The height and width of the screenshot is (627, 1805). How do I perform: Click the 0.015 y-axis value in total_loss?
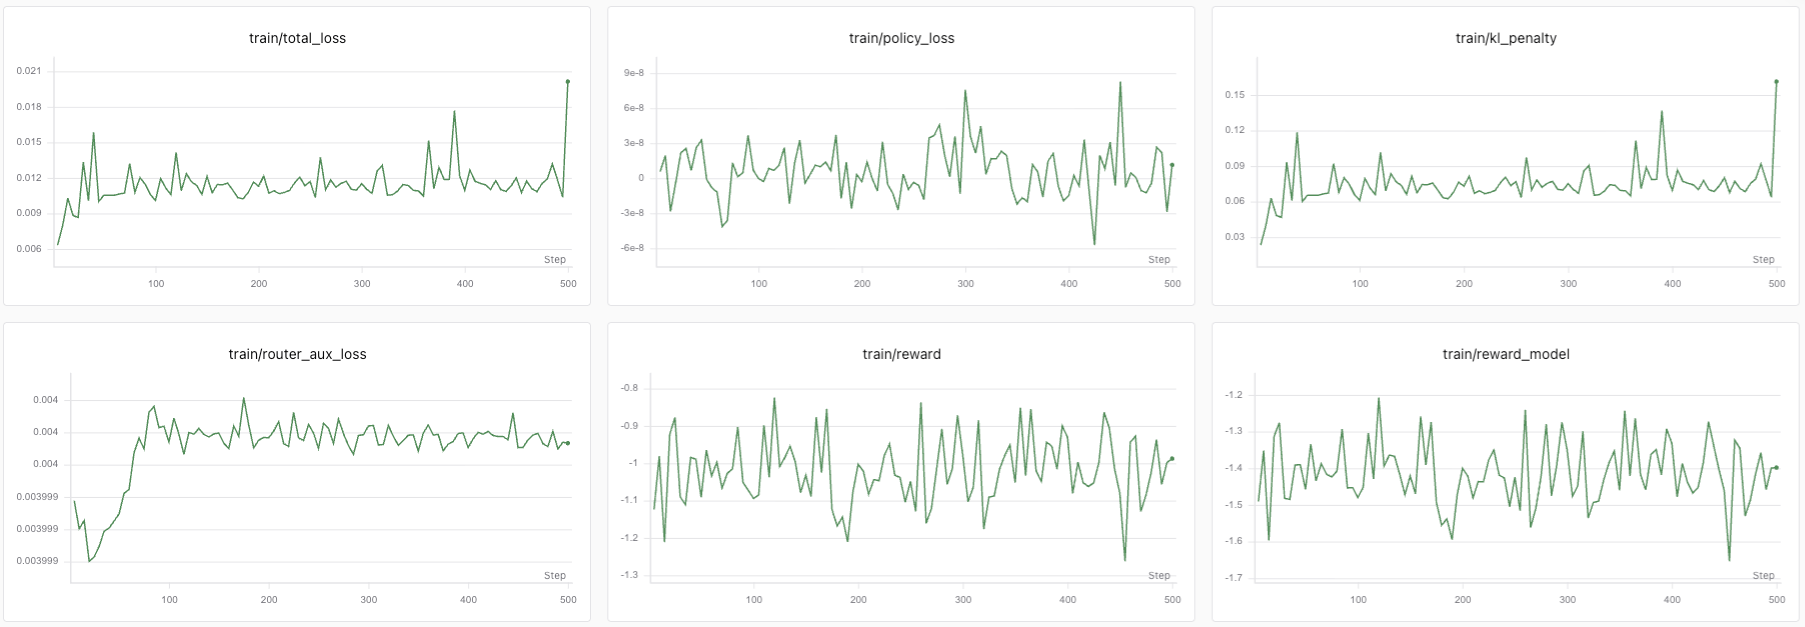pyautogui.click(x=29, y=142)
